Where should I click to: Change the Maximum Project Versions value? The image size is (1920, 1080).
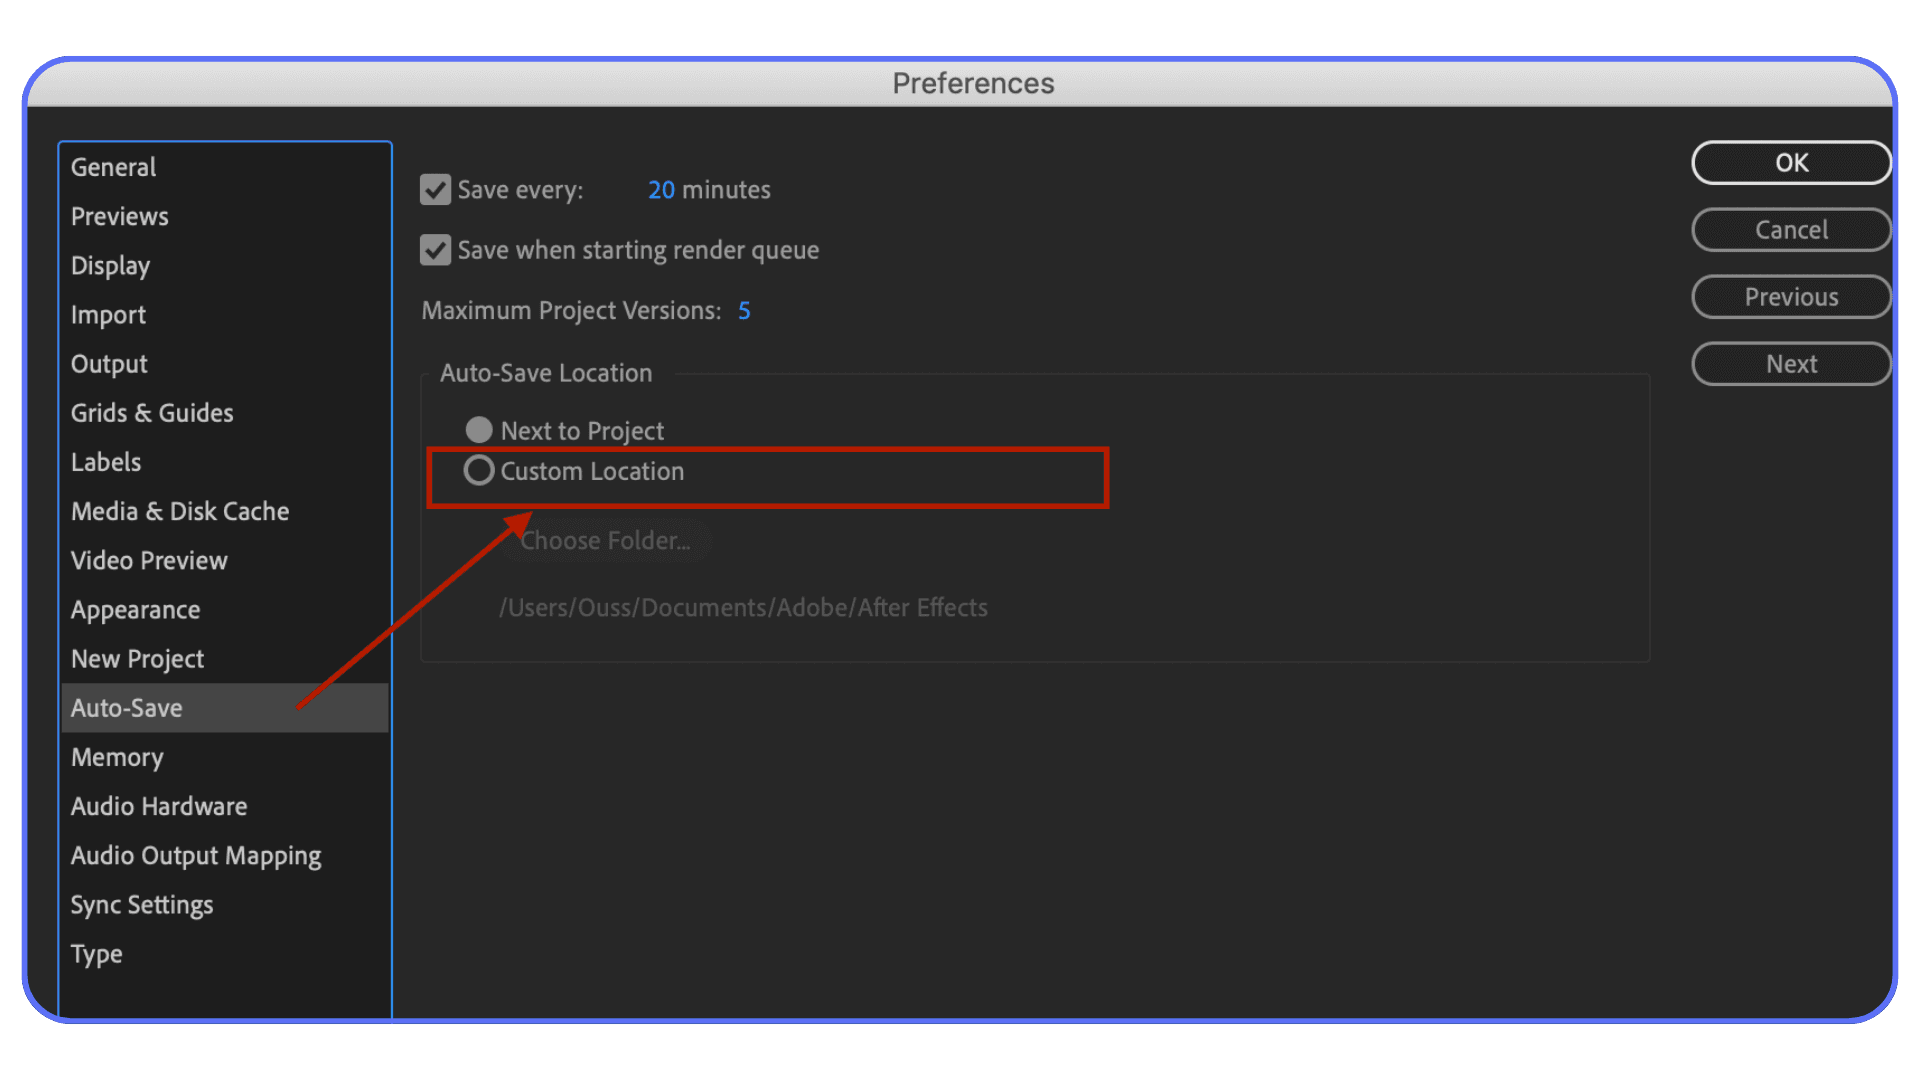click(744, 310)
